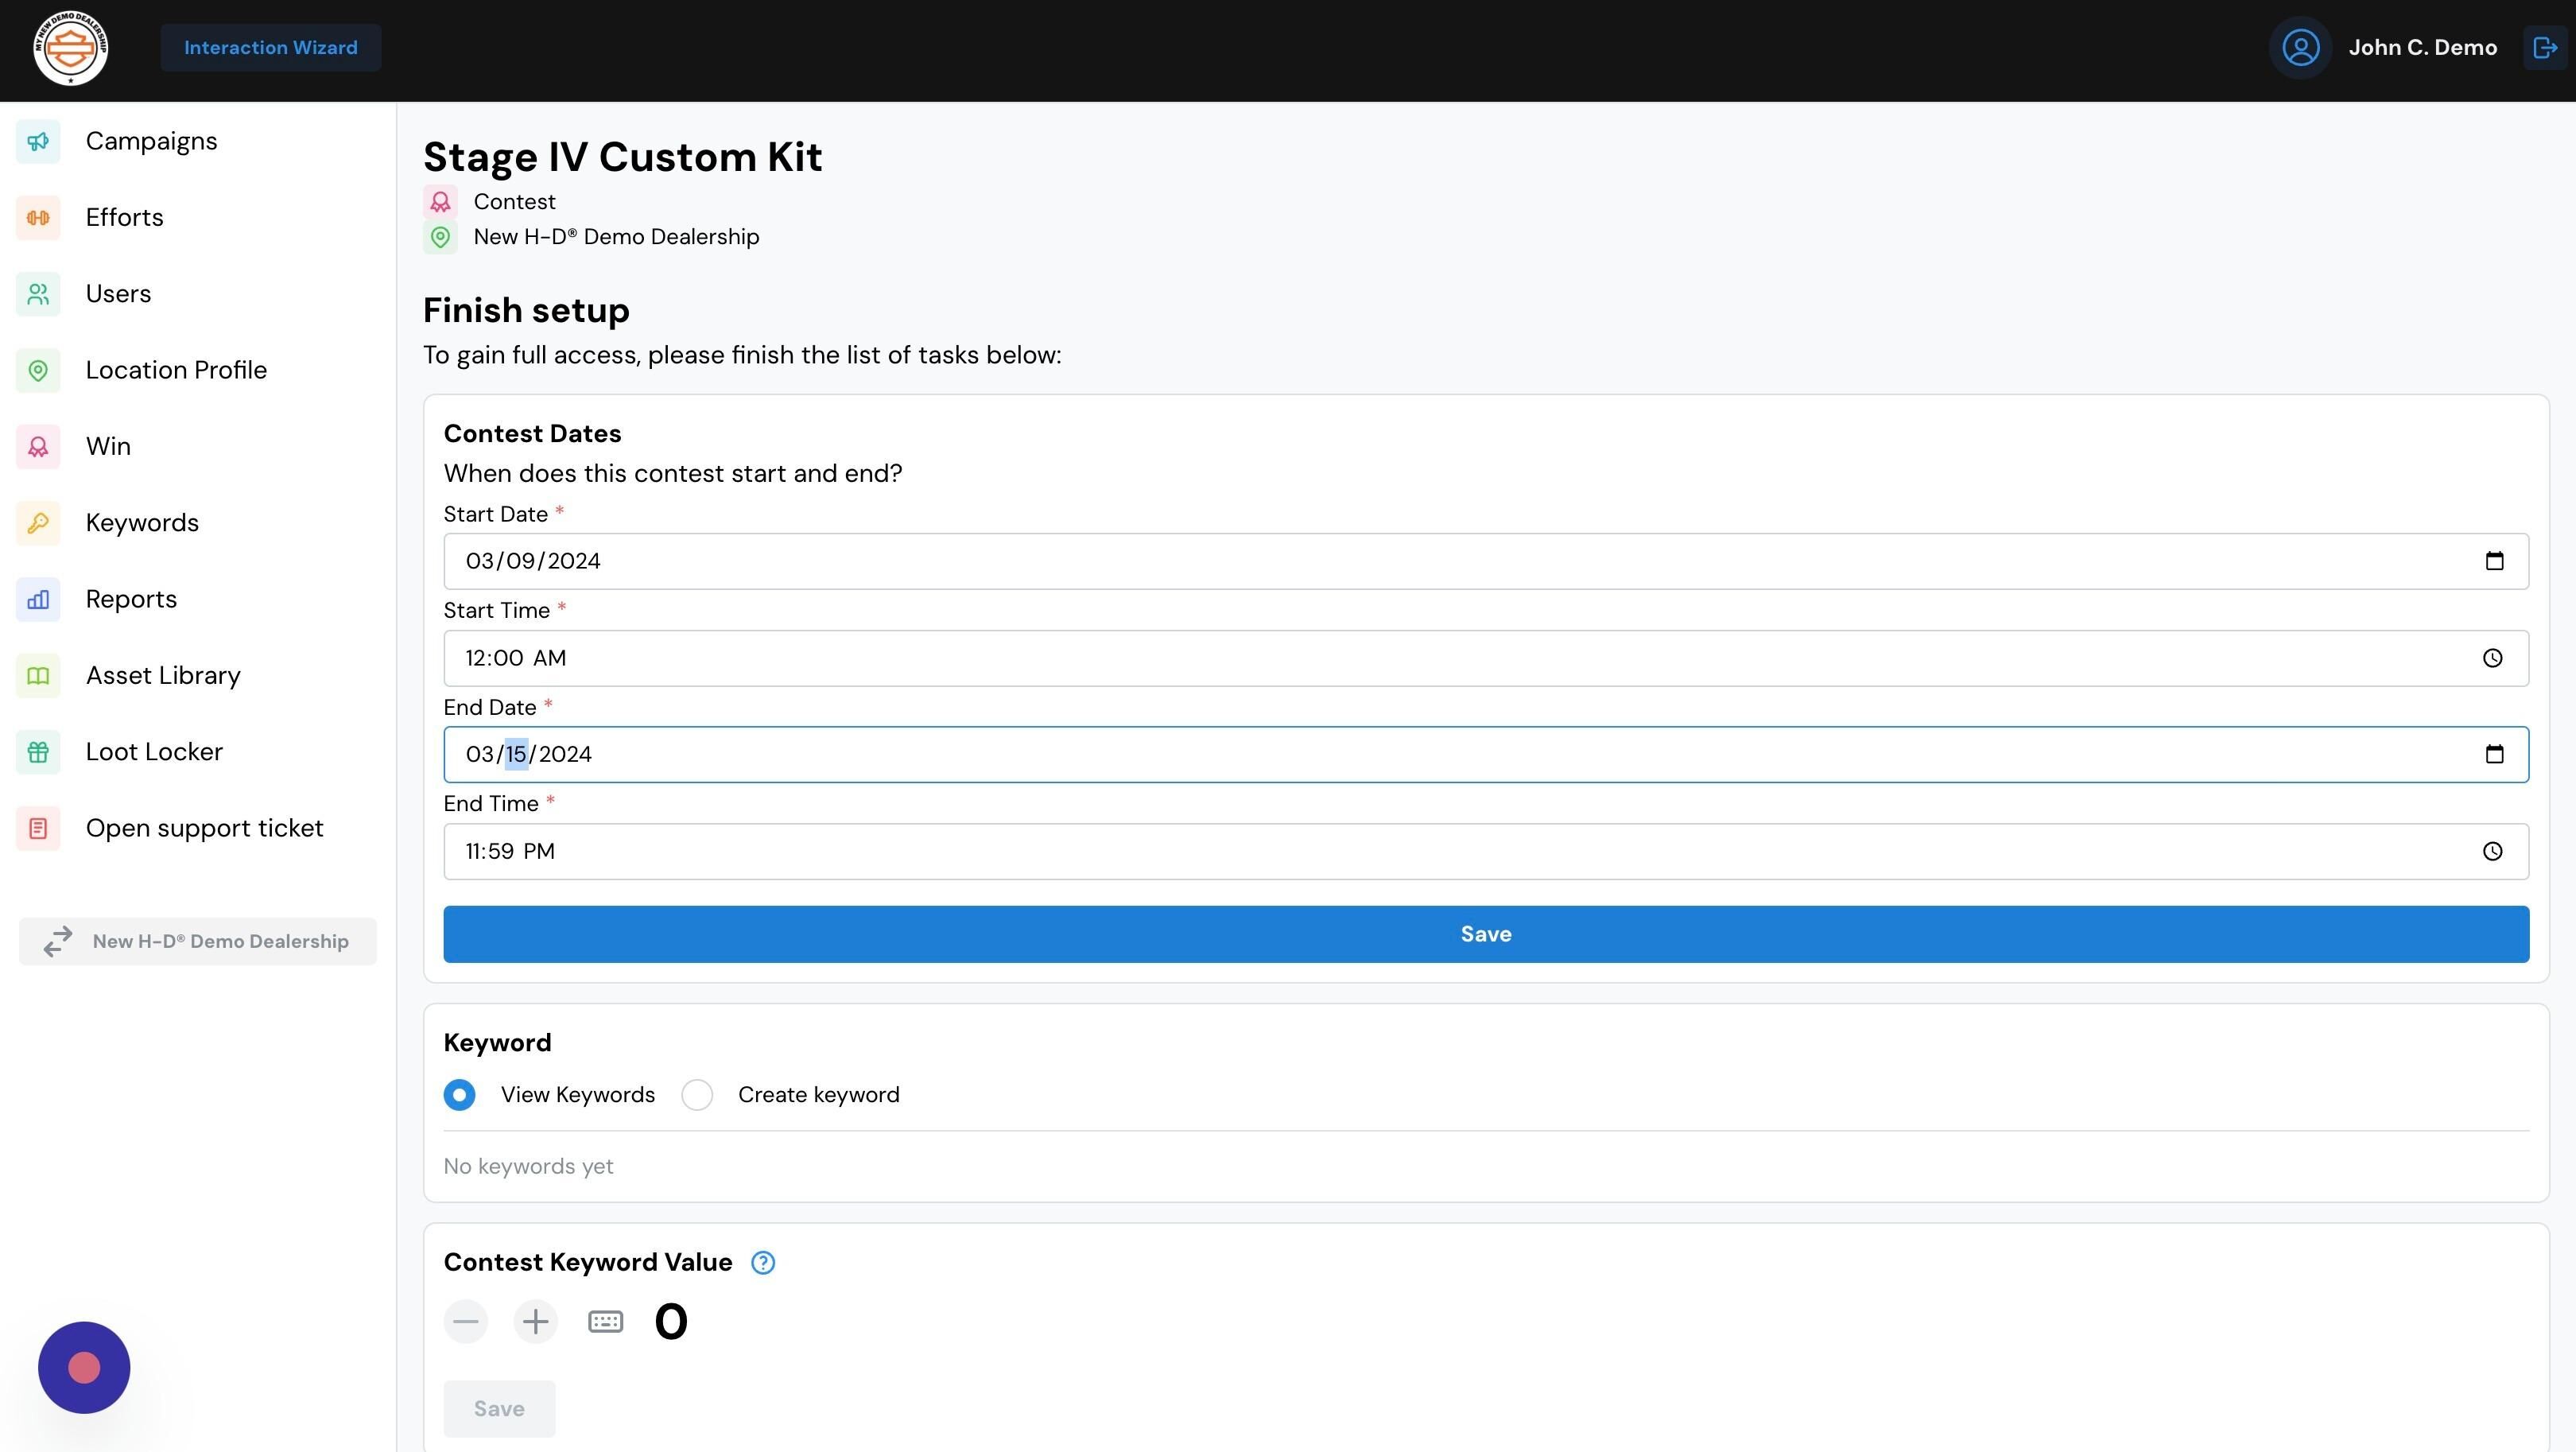Increase the contest keyword value with plus
Viewport: 2576px width, 1452px height.
(536, 1322)
